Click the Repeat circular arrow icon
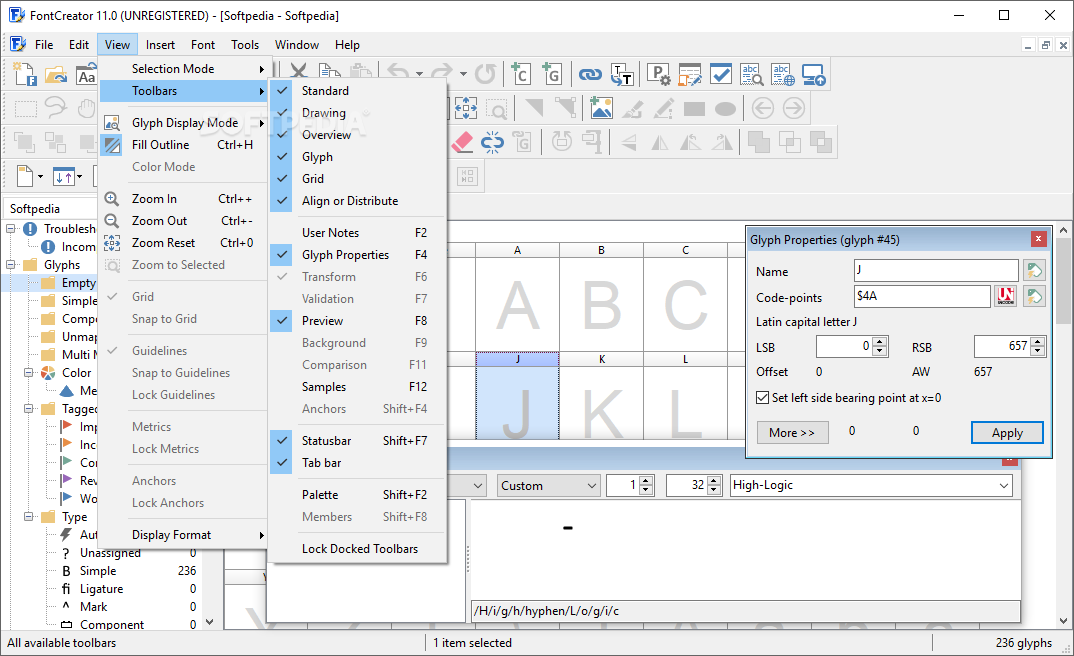The width and height of the screenshot is (1074, 656). (x=486, y=73)
